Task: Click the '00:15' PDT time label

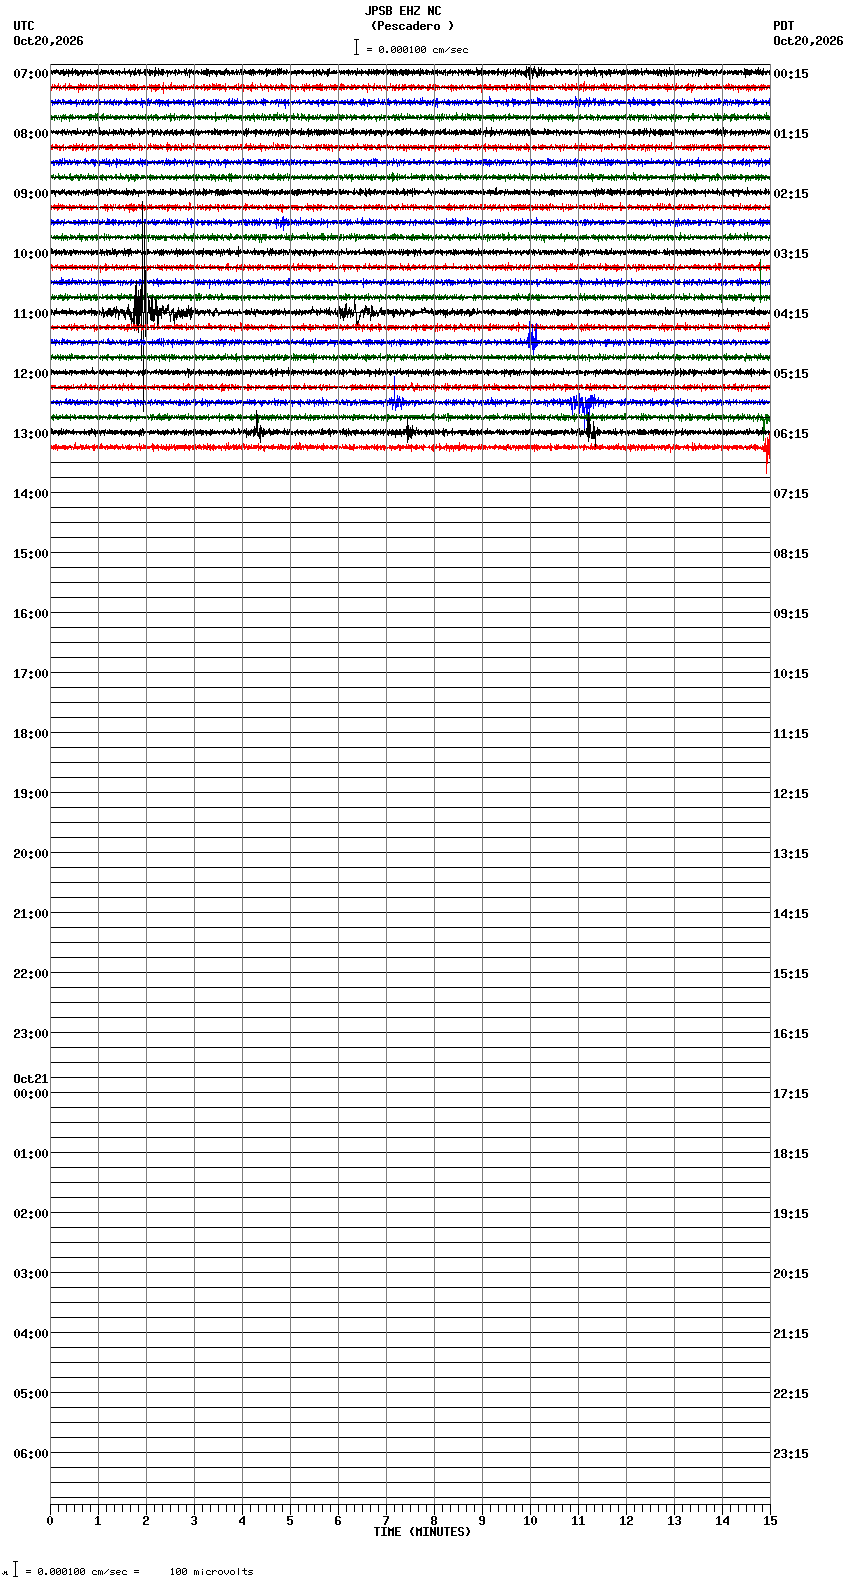Action: tap(791, 74)
